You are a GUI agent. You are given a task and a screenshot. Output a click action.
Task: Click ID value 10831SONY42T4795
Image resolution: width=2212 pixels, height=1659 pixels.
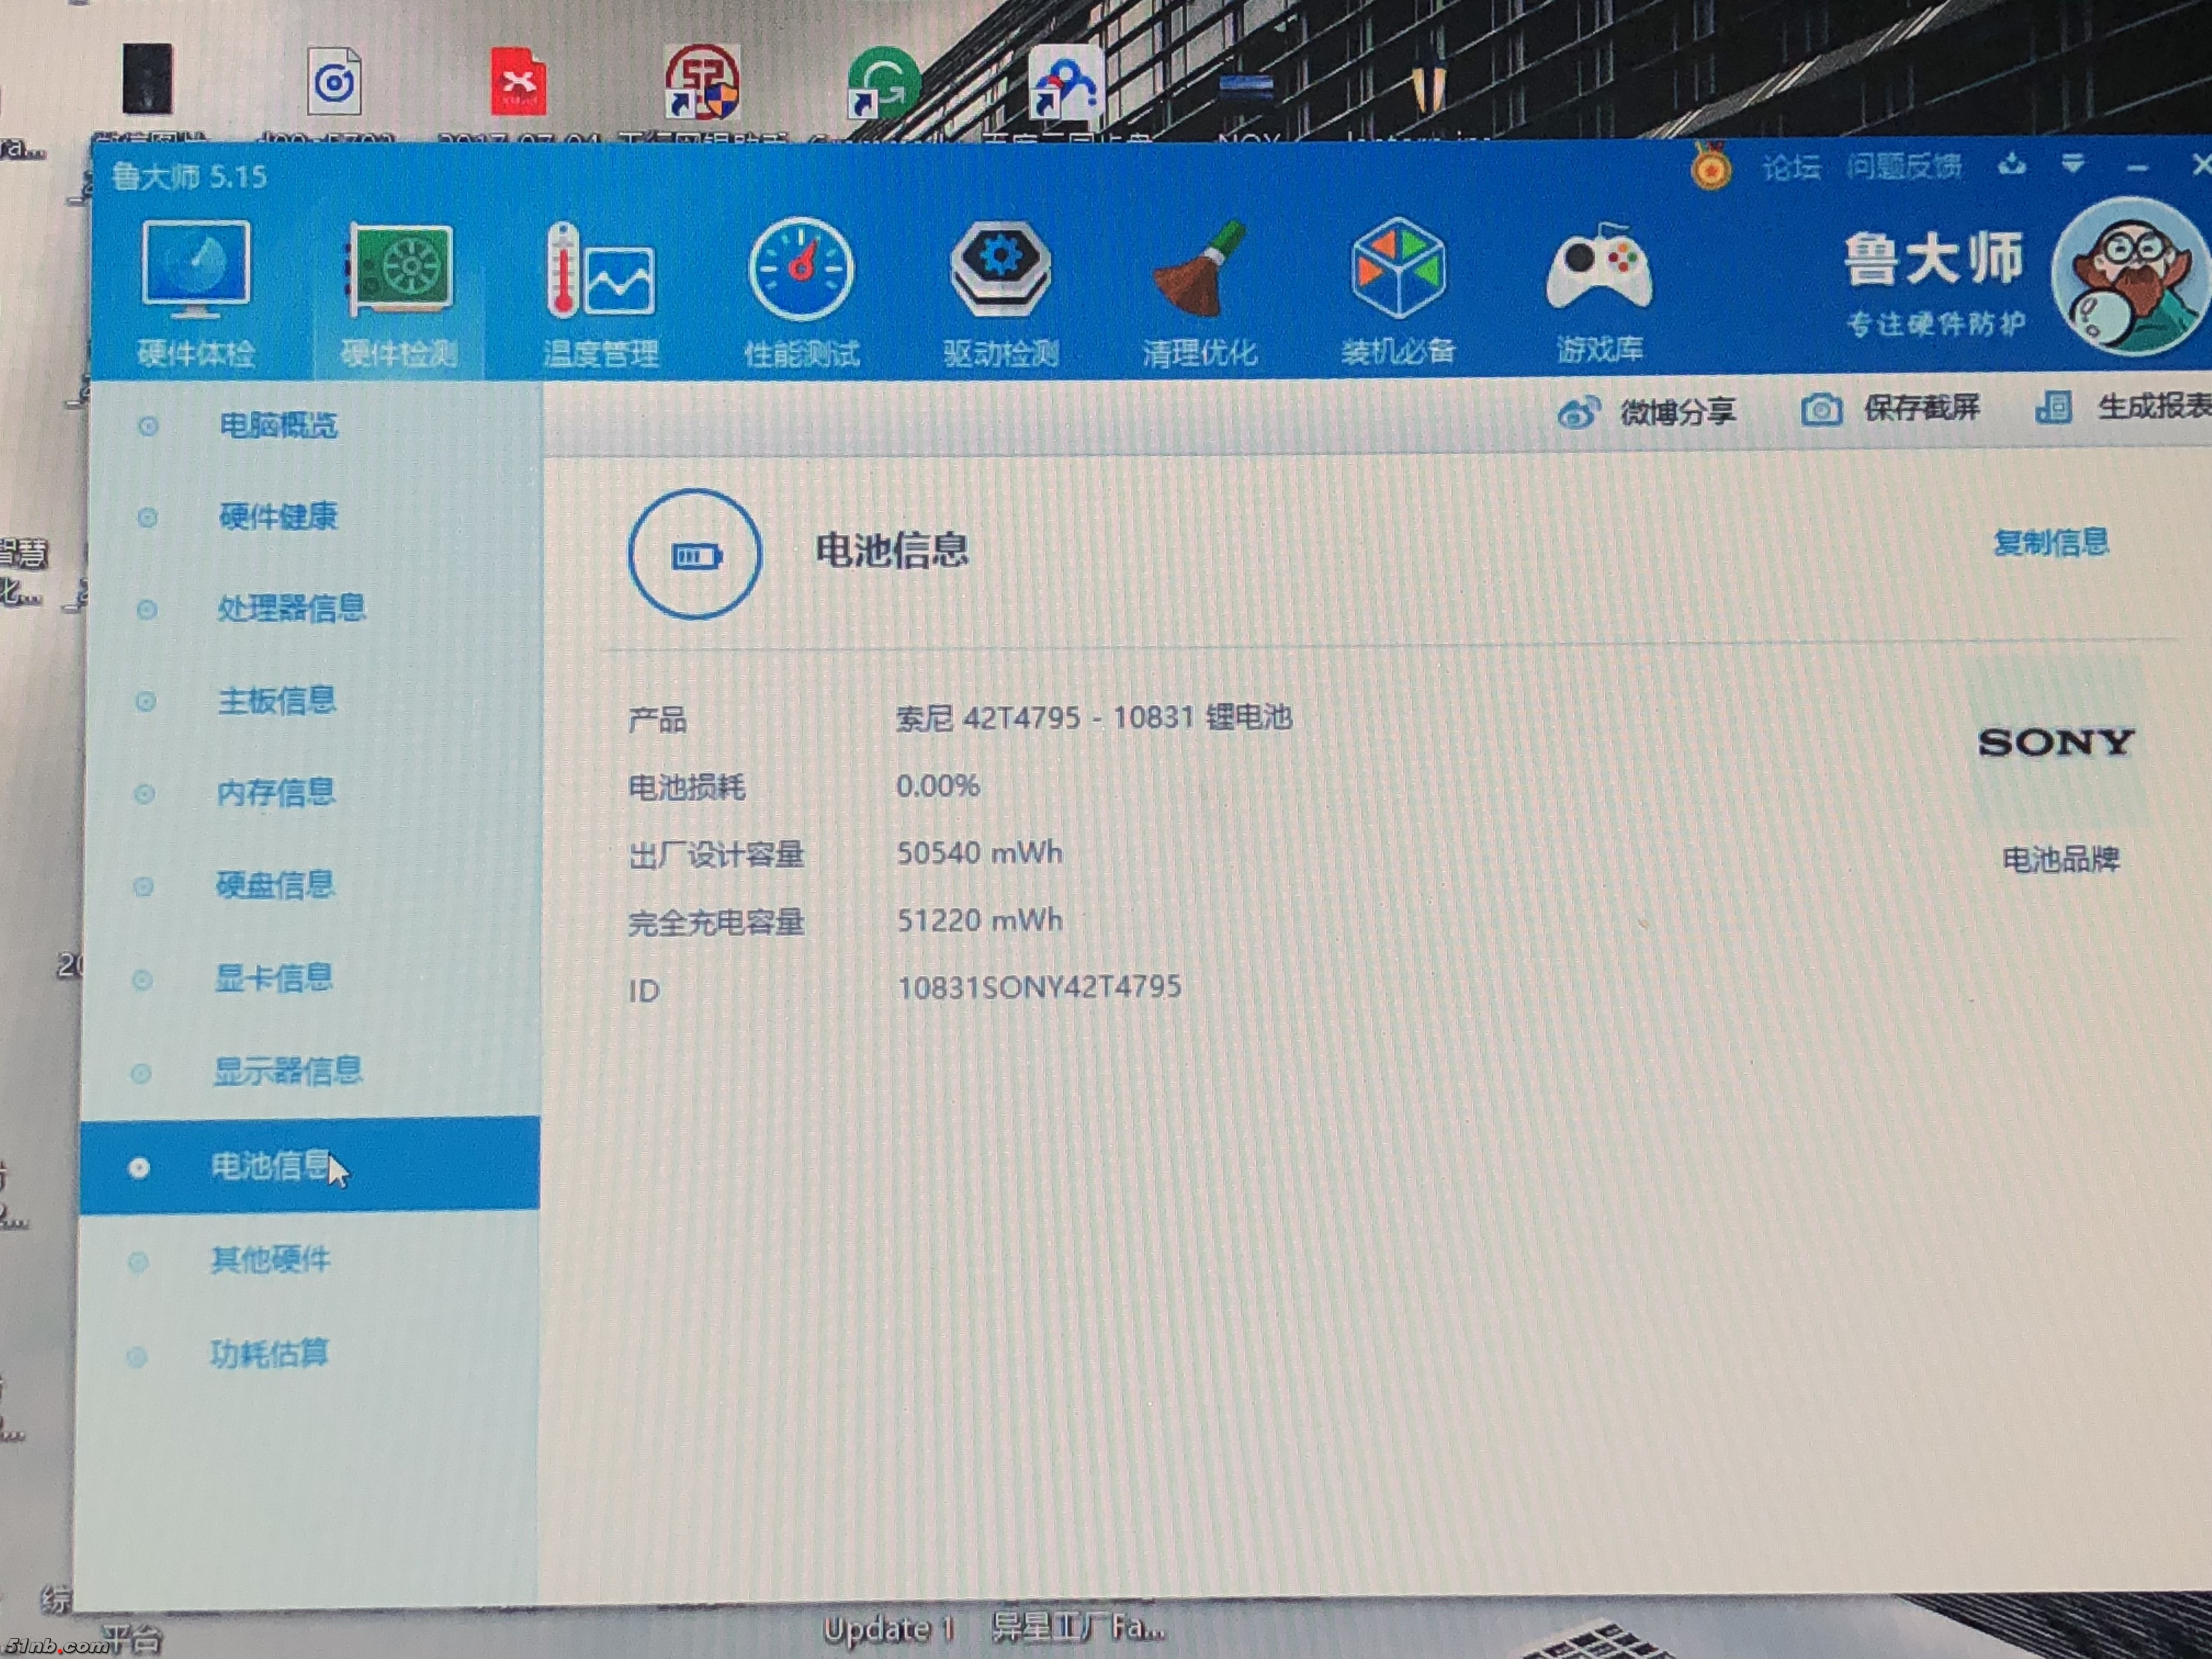coord(1039,987)
